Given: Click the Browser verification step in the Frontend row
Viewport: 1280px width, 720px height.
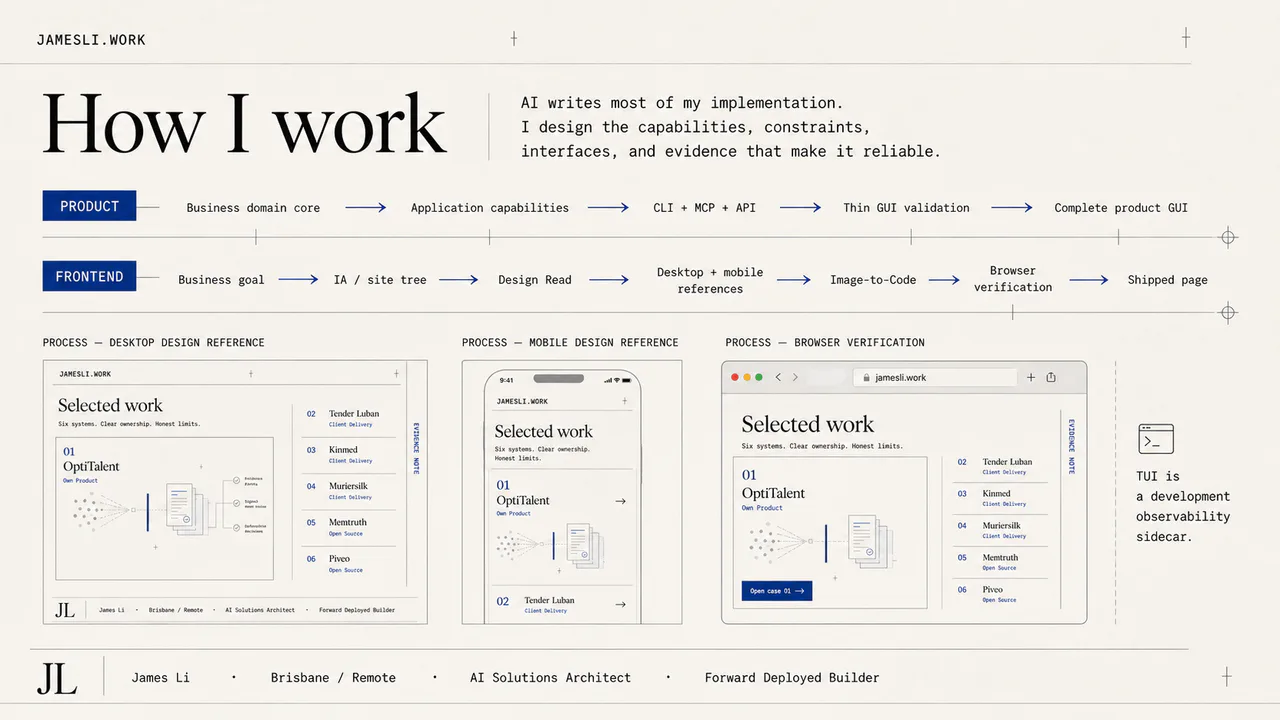Looking at the screenshot, I should (x=1013, y=279).
